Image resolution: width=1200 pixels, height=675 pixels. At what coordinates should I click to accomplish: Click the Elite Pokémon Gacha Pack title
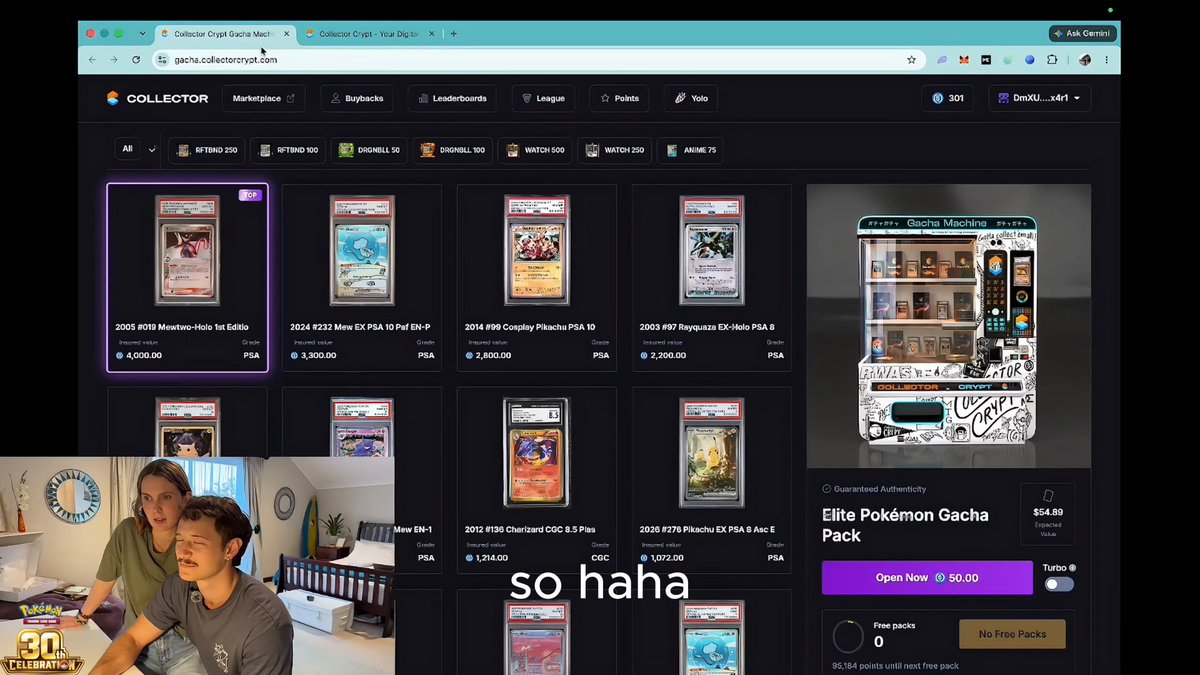coord(905,525)
